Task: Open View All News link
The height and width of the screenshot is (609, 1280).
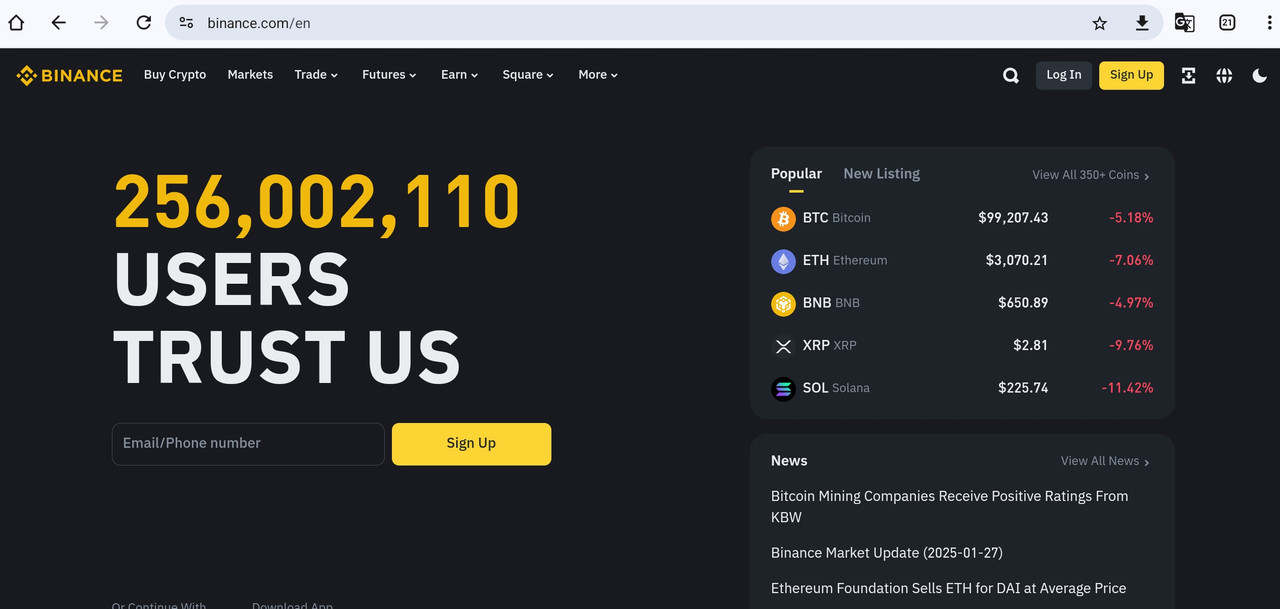Action: click(x=1105, y=461)
